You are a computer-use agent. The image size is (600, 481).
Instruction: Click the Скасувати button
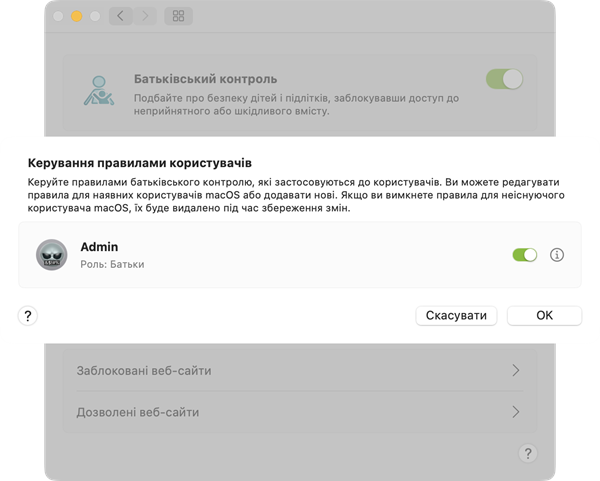coord(456,316)
